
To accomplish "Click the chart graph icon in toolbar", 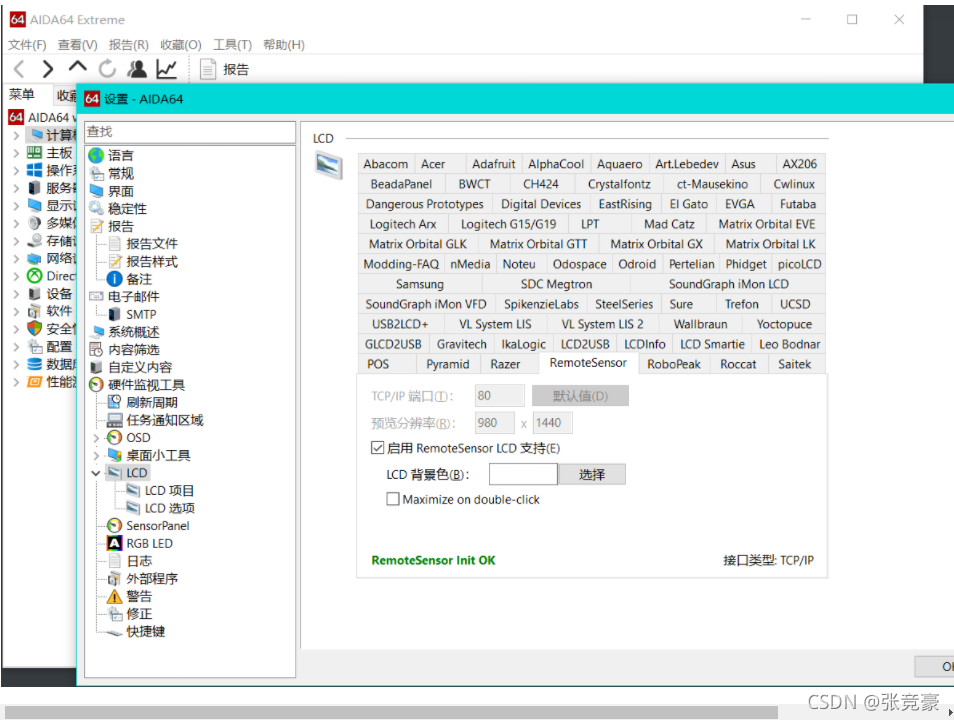I will tap(166, 69).
